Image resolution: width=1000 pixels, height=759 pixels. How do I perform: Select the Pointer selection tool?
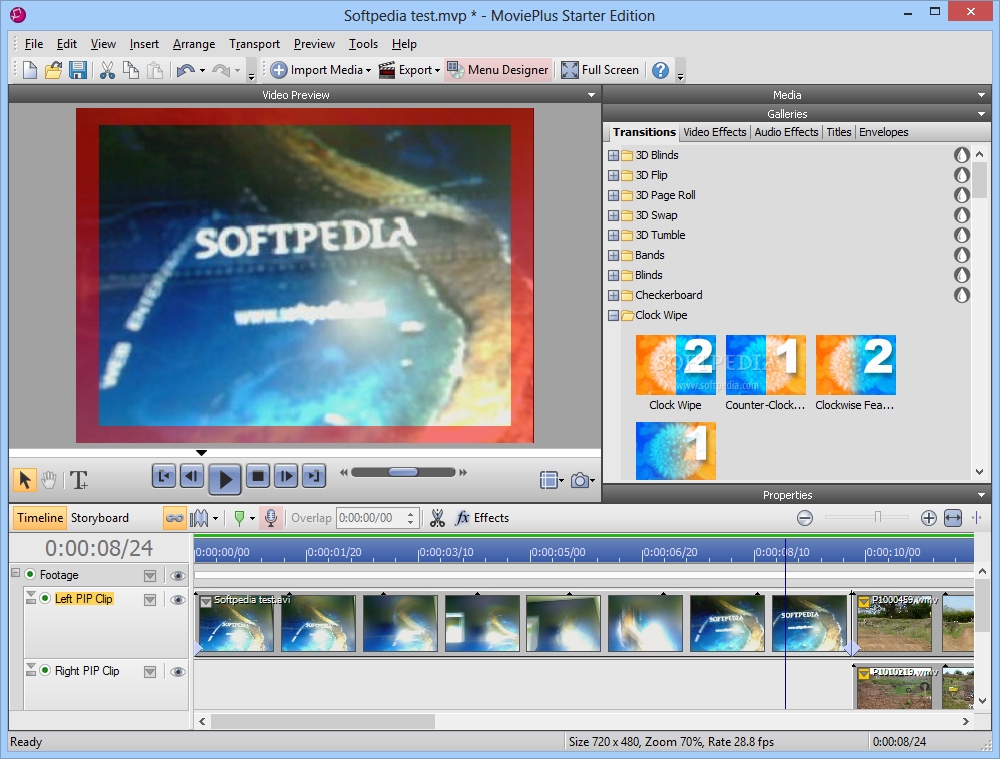pos(25,480)
